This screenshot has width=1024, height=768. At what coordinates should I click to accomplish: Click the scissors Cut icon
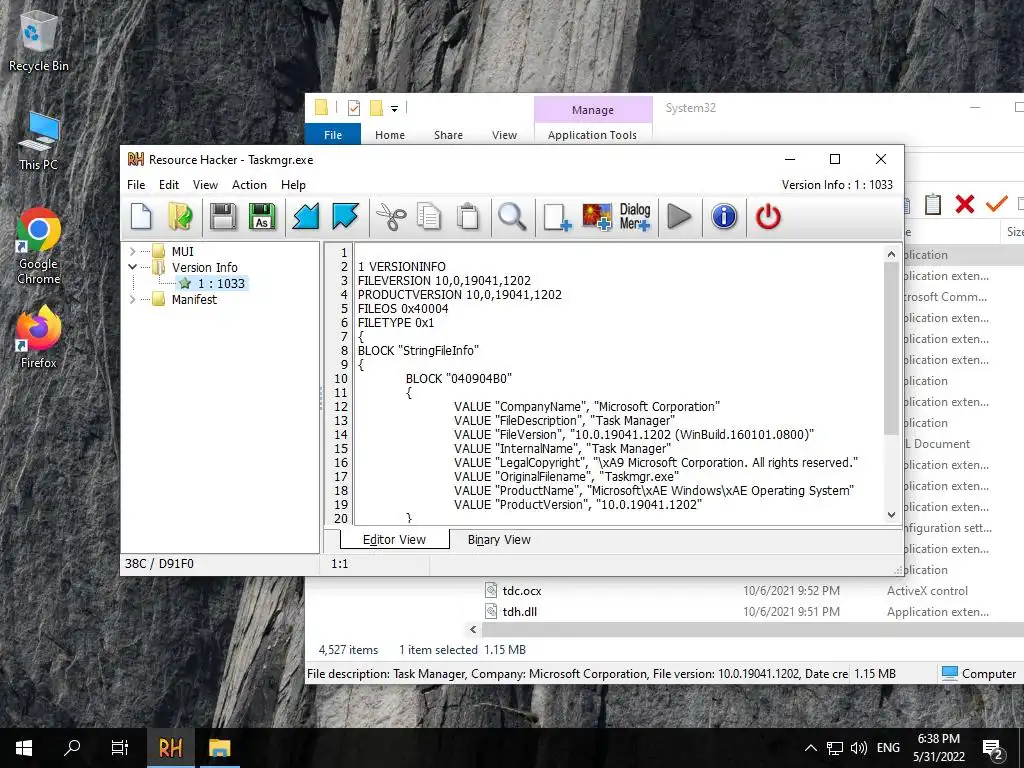[x=391, y=217]
